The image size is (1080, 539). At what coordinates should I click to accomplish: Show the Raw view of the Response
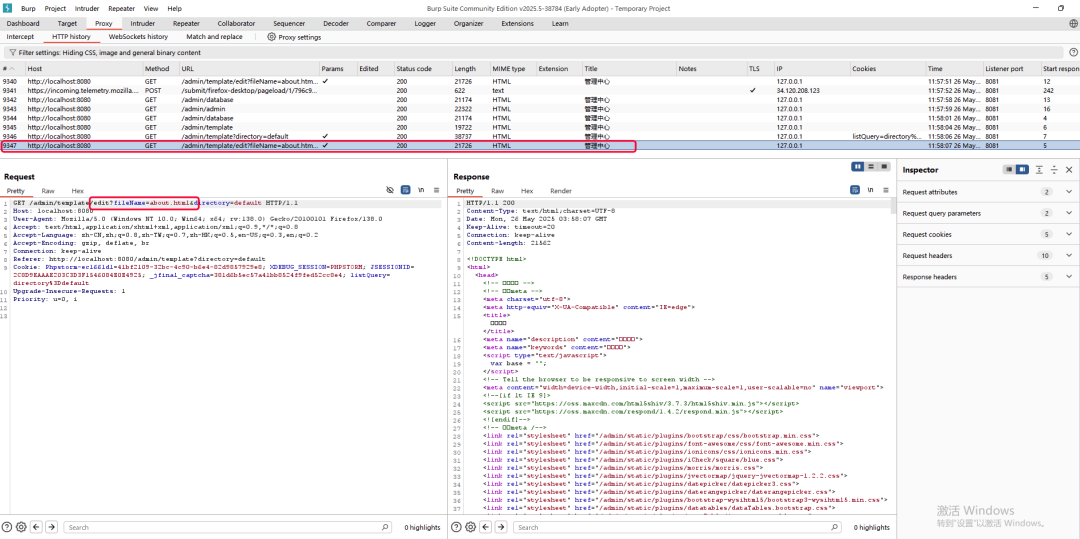coord(497,191)
